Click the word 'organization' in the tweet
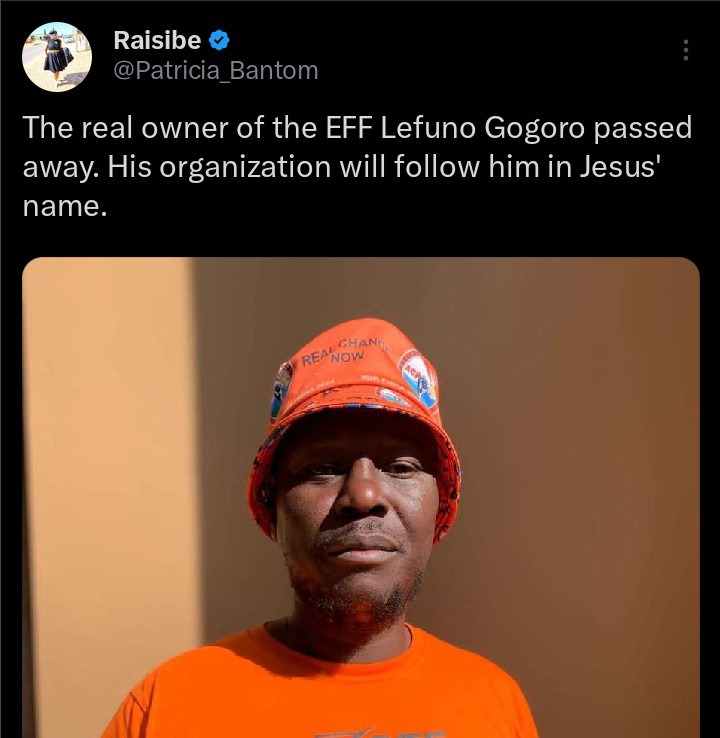 coord(245,168)
